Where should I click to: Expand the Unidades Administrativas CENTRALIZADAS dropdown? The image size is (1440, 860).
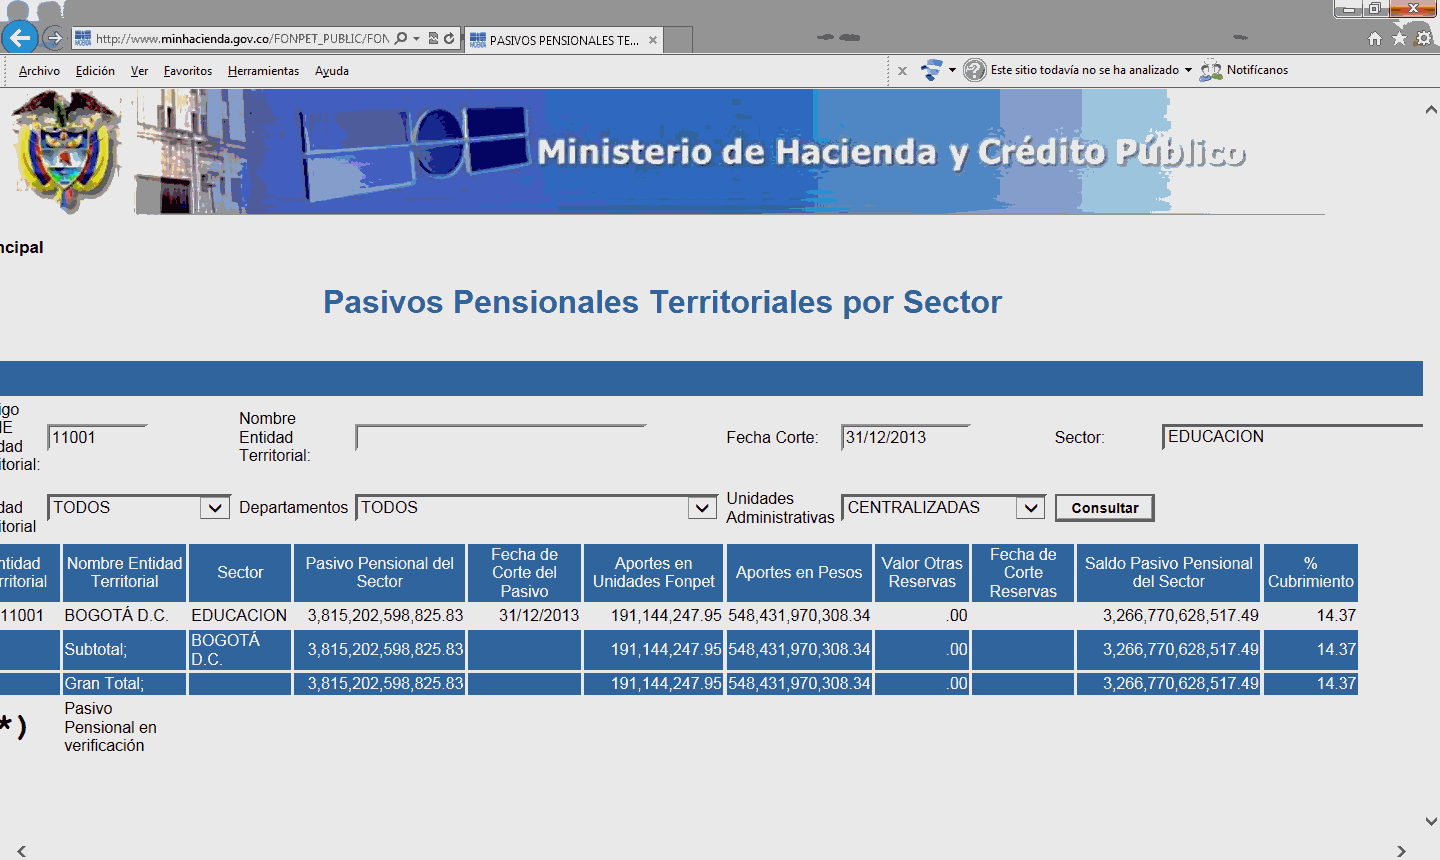(x=1030, y=508)
